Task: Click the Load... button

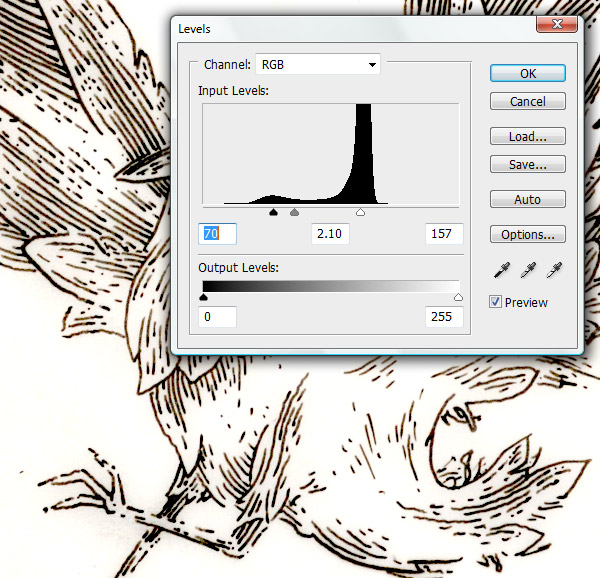Action: click(528, 136)
